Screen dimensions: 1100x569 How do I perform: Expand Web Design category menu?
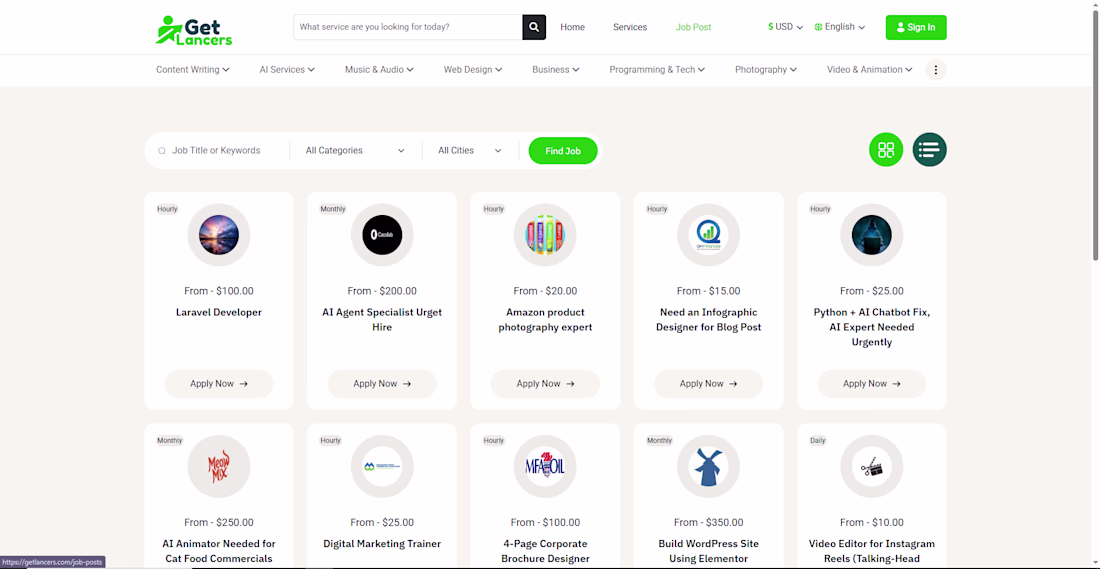point(473,69)
